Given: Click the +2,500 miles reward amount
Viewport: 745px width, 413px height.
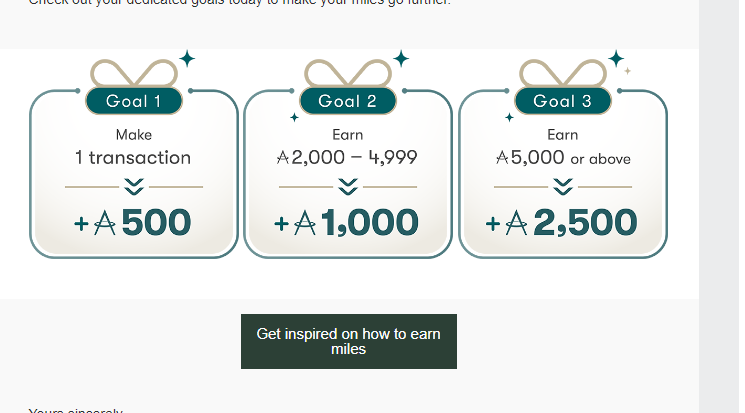Looking at the screenshot, I should [x=562, y=223].
